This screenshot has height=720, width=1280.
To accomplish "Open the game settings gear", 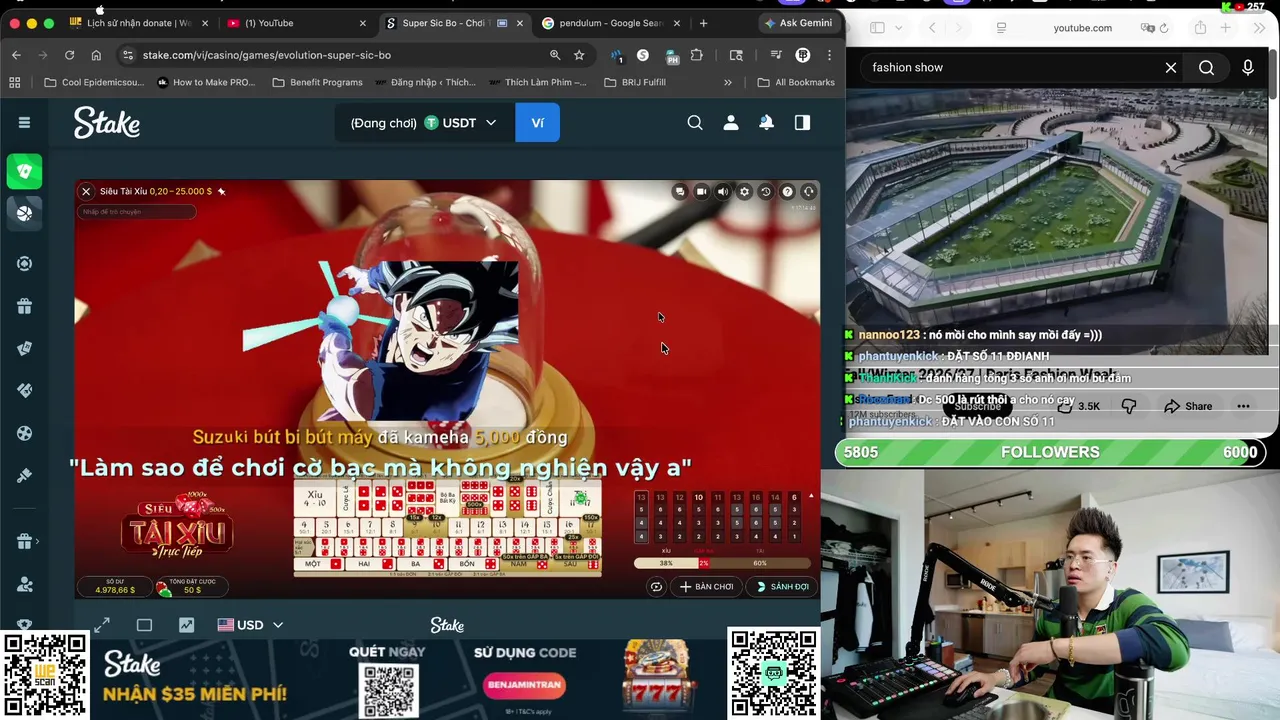I will (744, 192).
